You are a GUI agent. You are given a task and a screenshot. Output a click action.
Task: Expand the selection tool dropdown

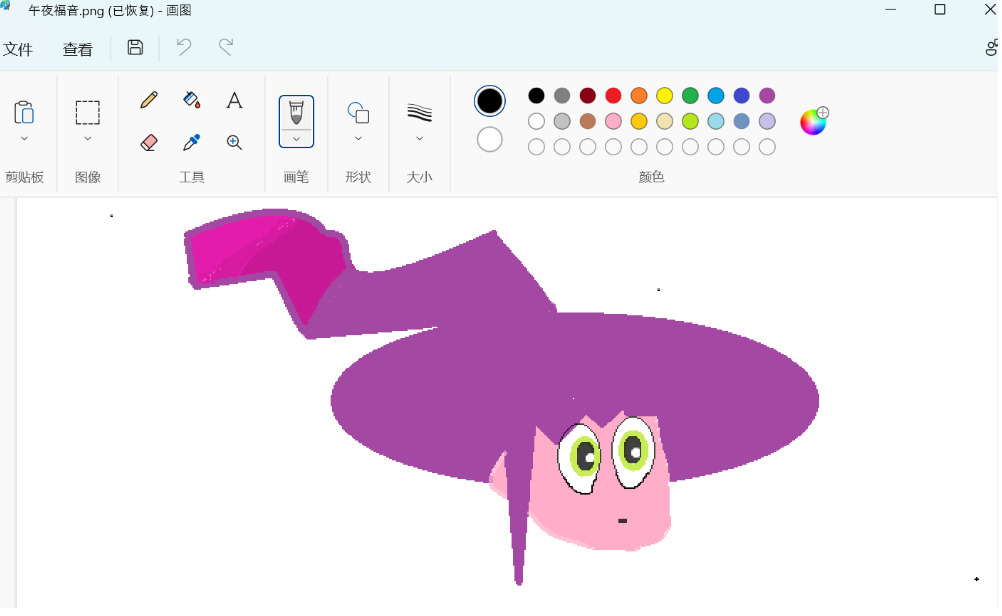(88, 139)
